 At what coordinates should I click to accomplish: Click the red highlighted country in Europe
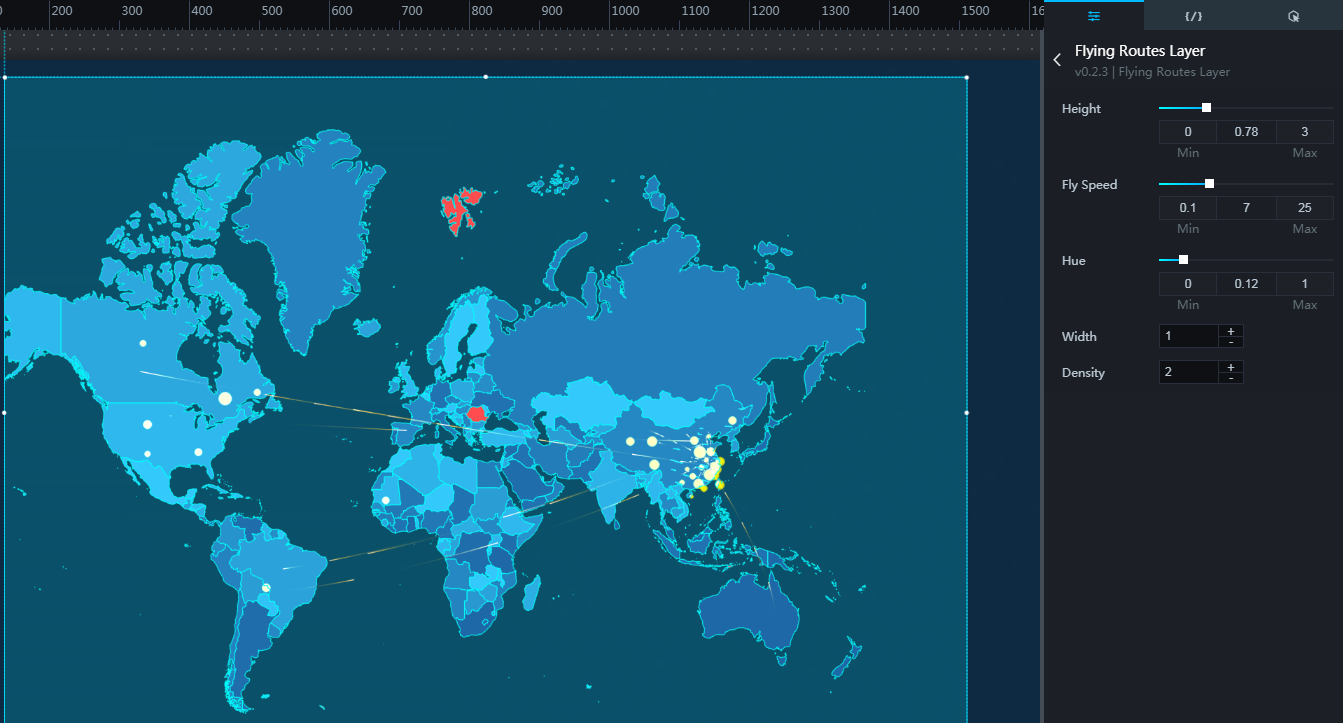477,413
